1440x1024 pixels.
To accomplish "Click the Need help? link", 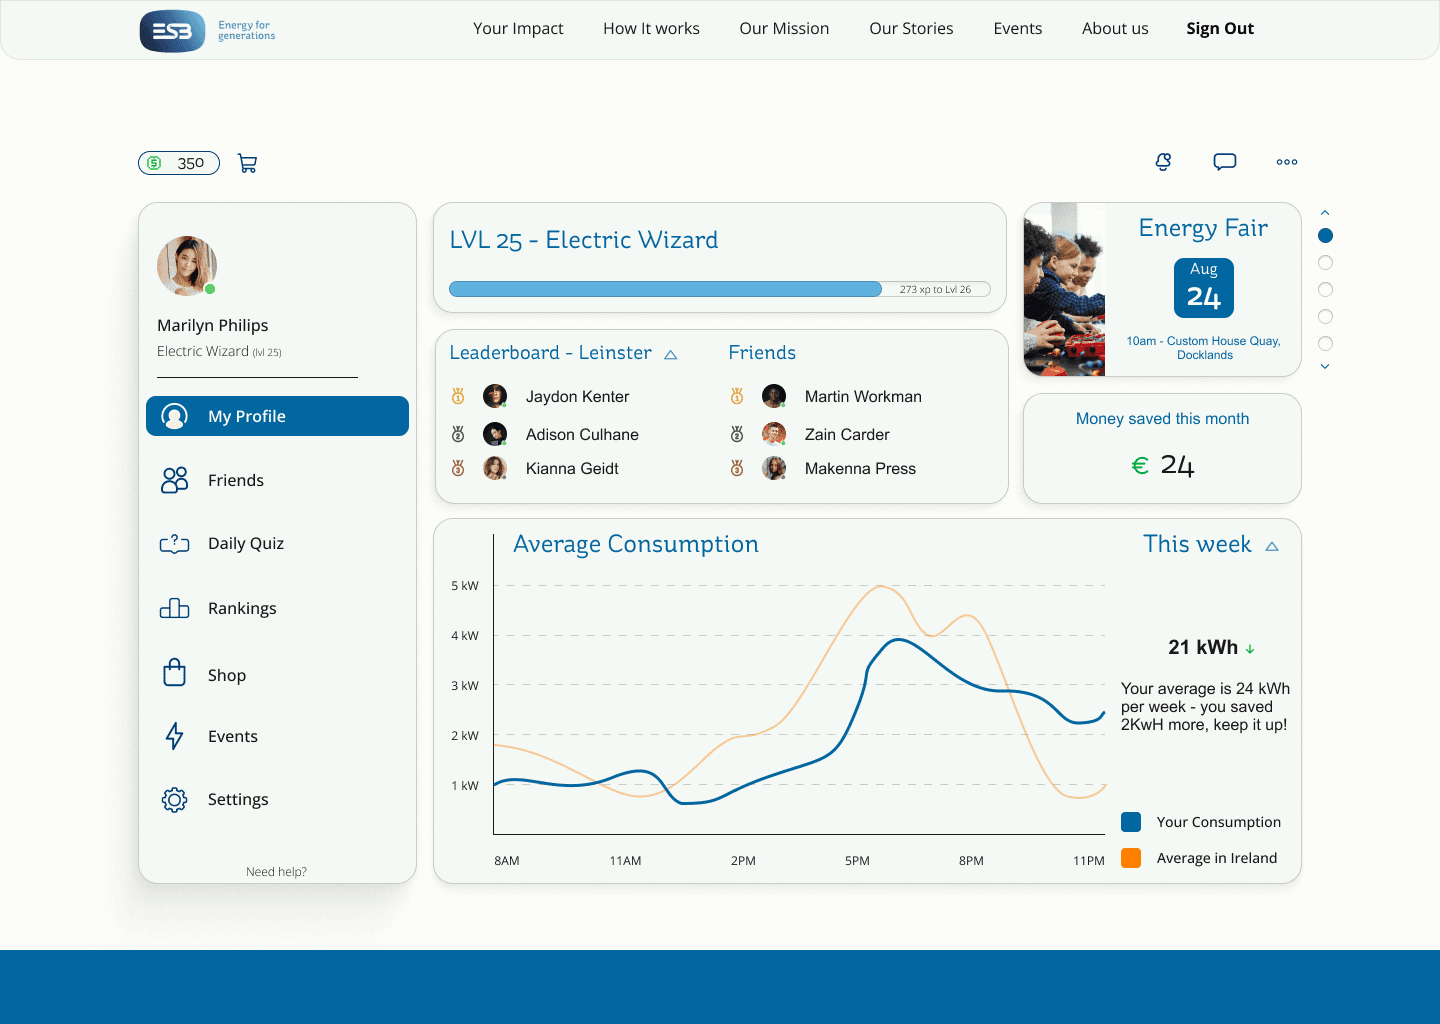I will [x=276, y=872].
